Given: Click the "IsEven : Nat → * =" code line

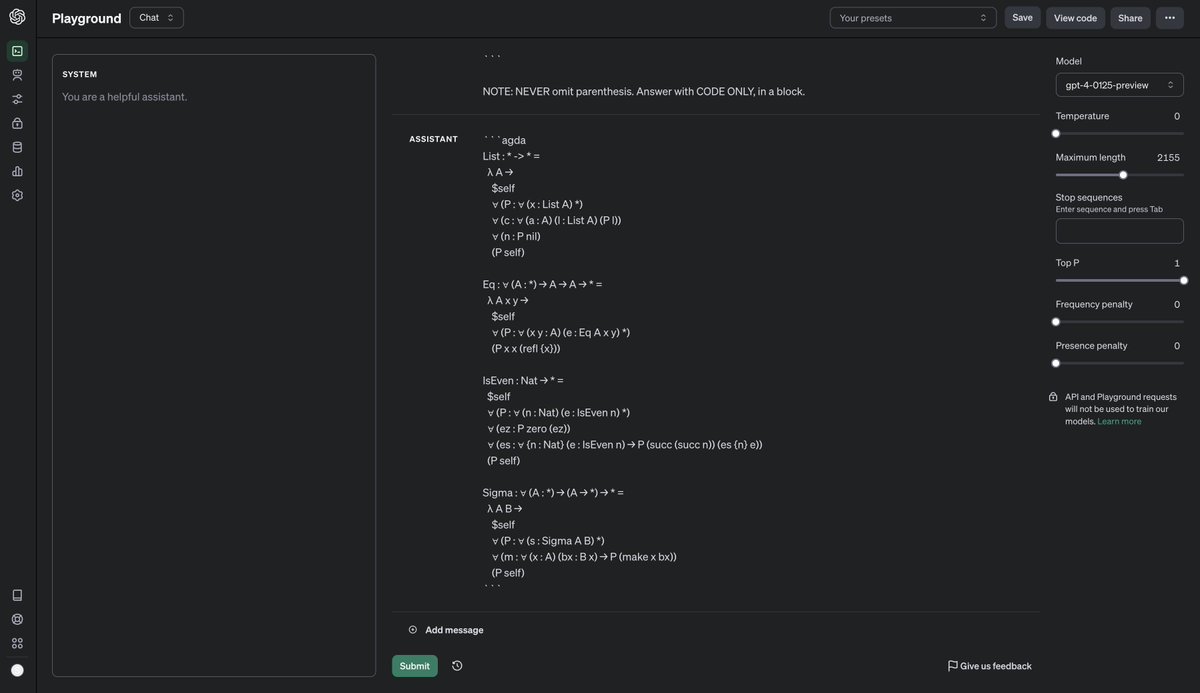Looking at the screenshot, I should [523, 380].
